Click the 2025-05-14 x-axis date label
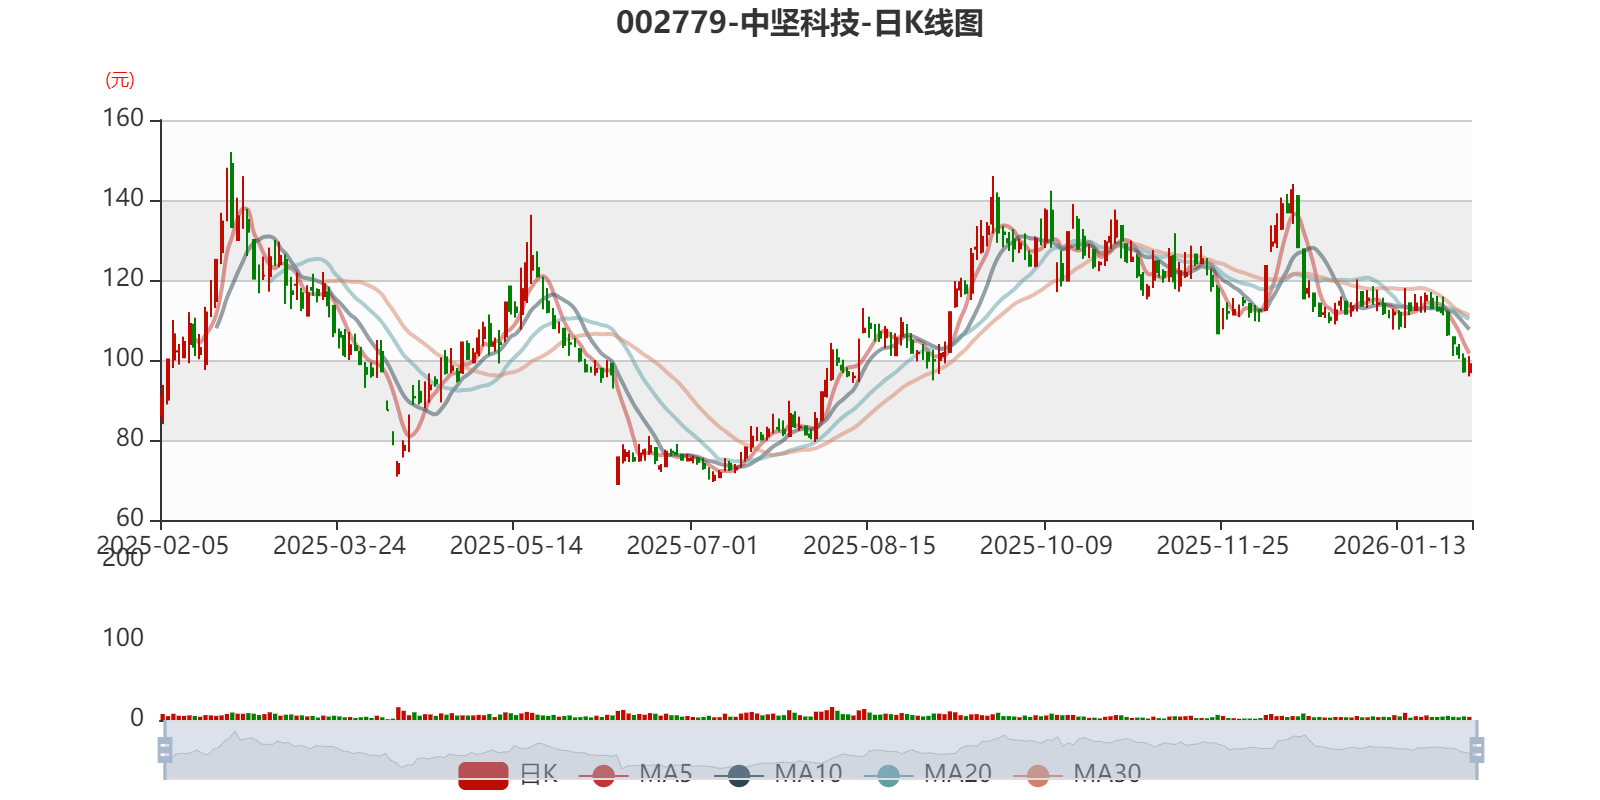This screenshot has width=1600, height=800. pyautogui.click(x=516, y=546)
